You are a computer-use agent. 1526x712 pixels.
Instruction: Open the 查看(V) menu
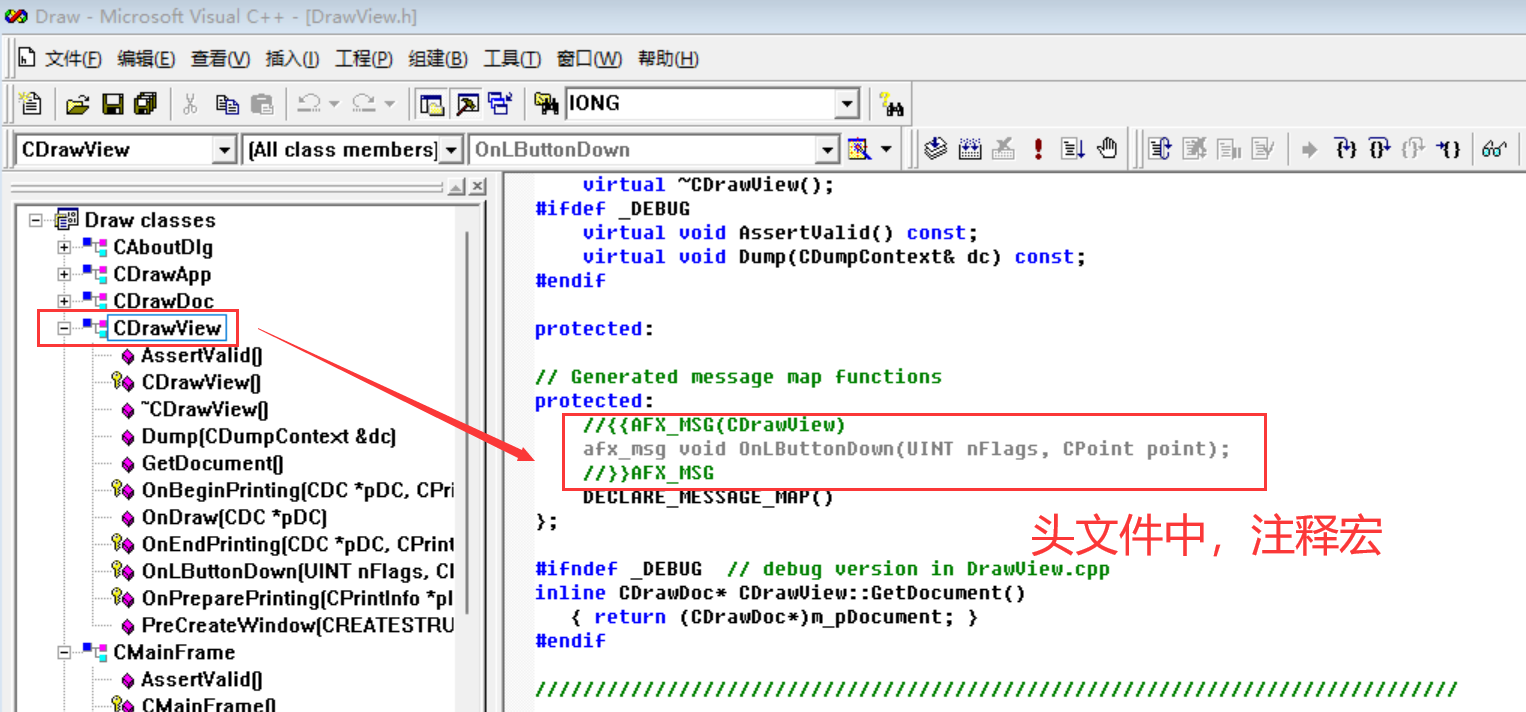coord(220,59)
